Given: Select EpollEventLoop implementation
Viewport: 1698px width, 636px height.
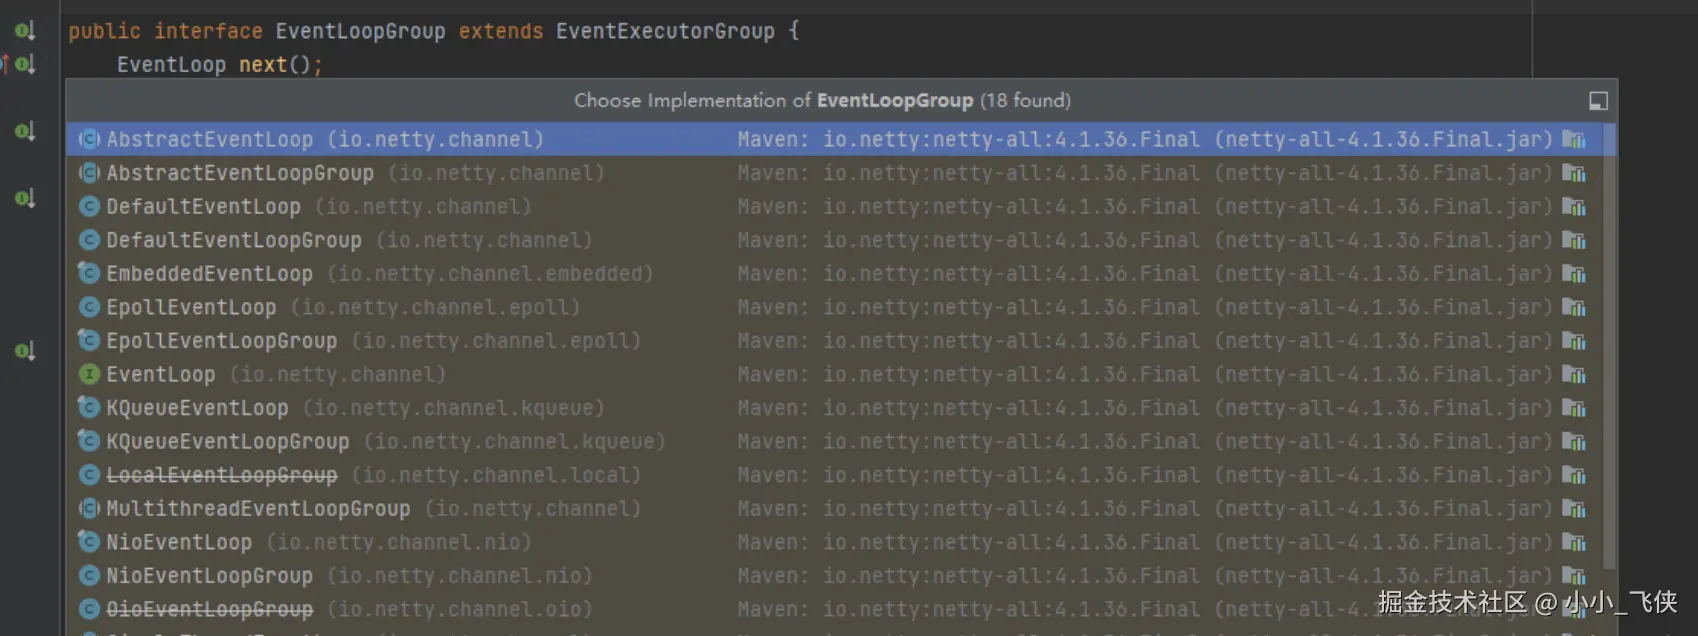Looking at the screenshot, I should (833, 307).
